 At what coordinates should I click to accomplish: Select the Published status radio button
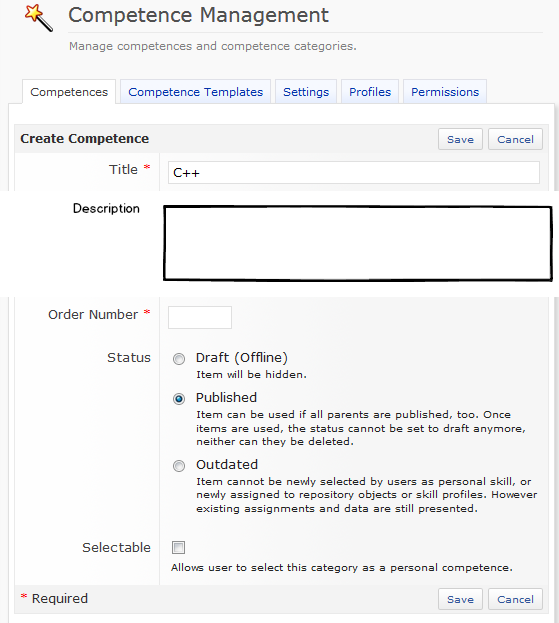[x=179, y=399]
